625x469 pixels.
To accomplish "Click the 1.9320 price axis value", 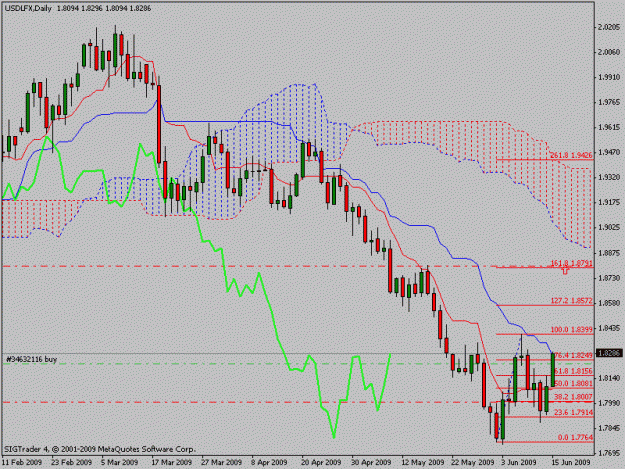I will (x=609, y=177).
